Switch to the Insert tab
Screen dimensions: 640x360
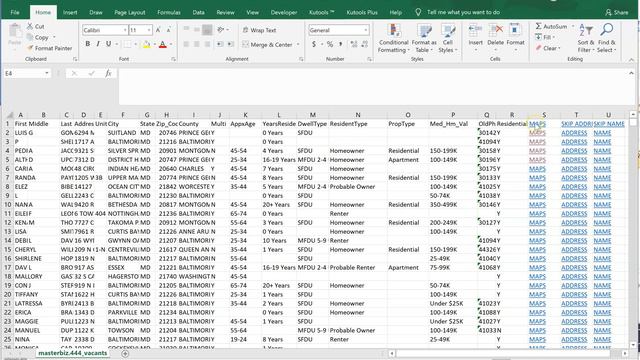[70, 12]
